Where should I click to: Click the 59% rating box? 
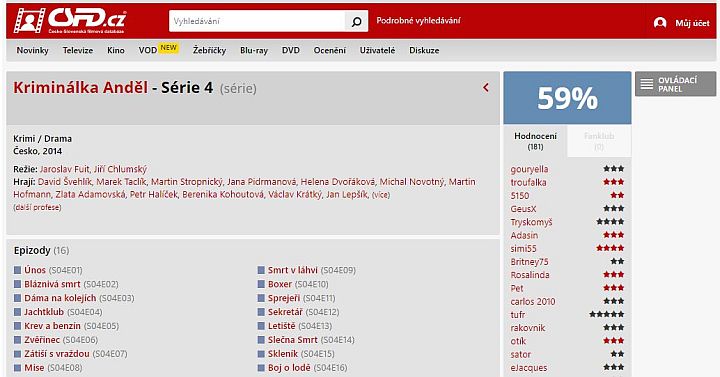(x=567, y=98)
